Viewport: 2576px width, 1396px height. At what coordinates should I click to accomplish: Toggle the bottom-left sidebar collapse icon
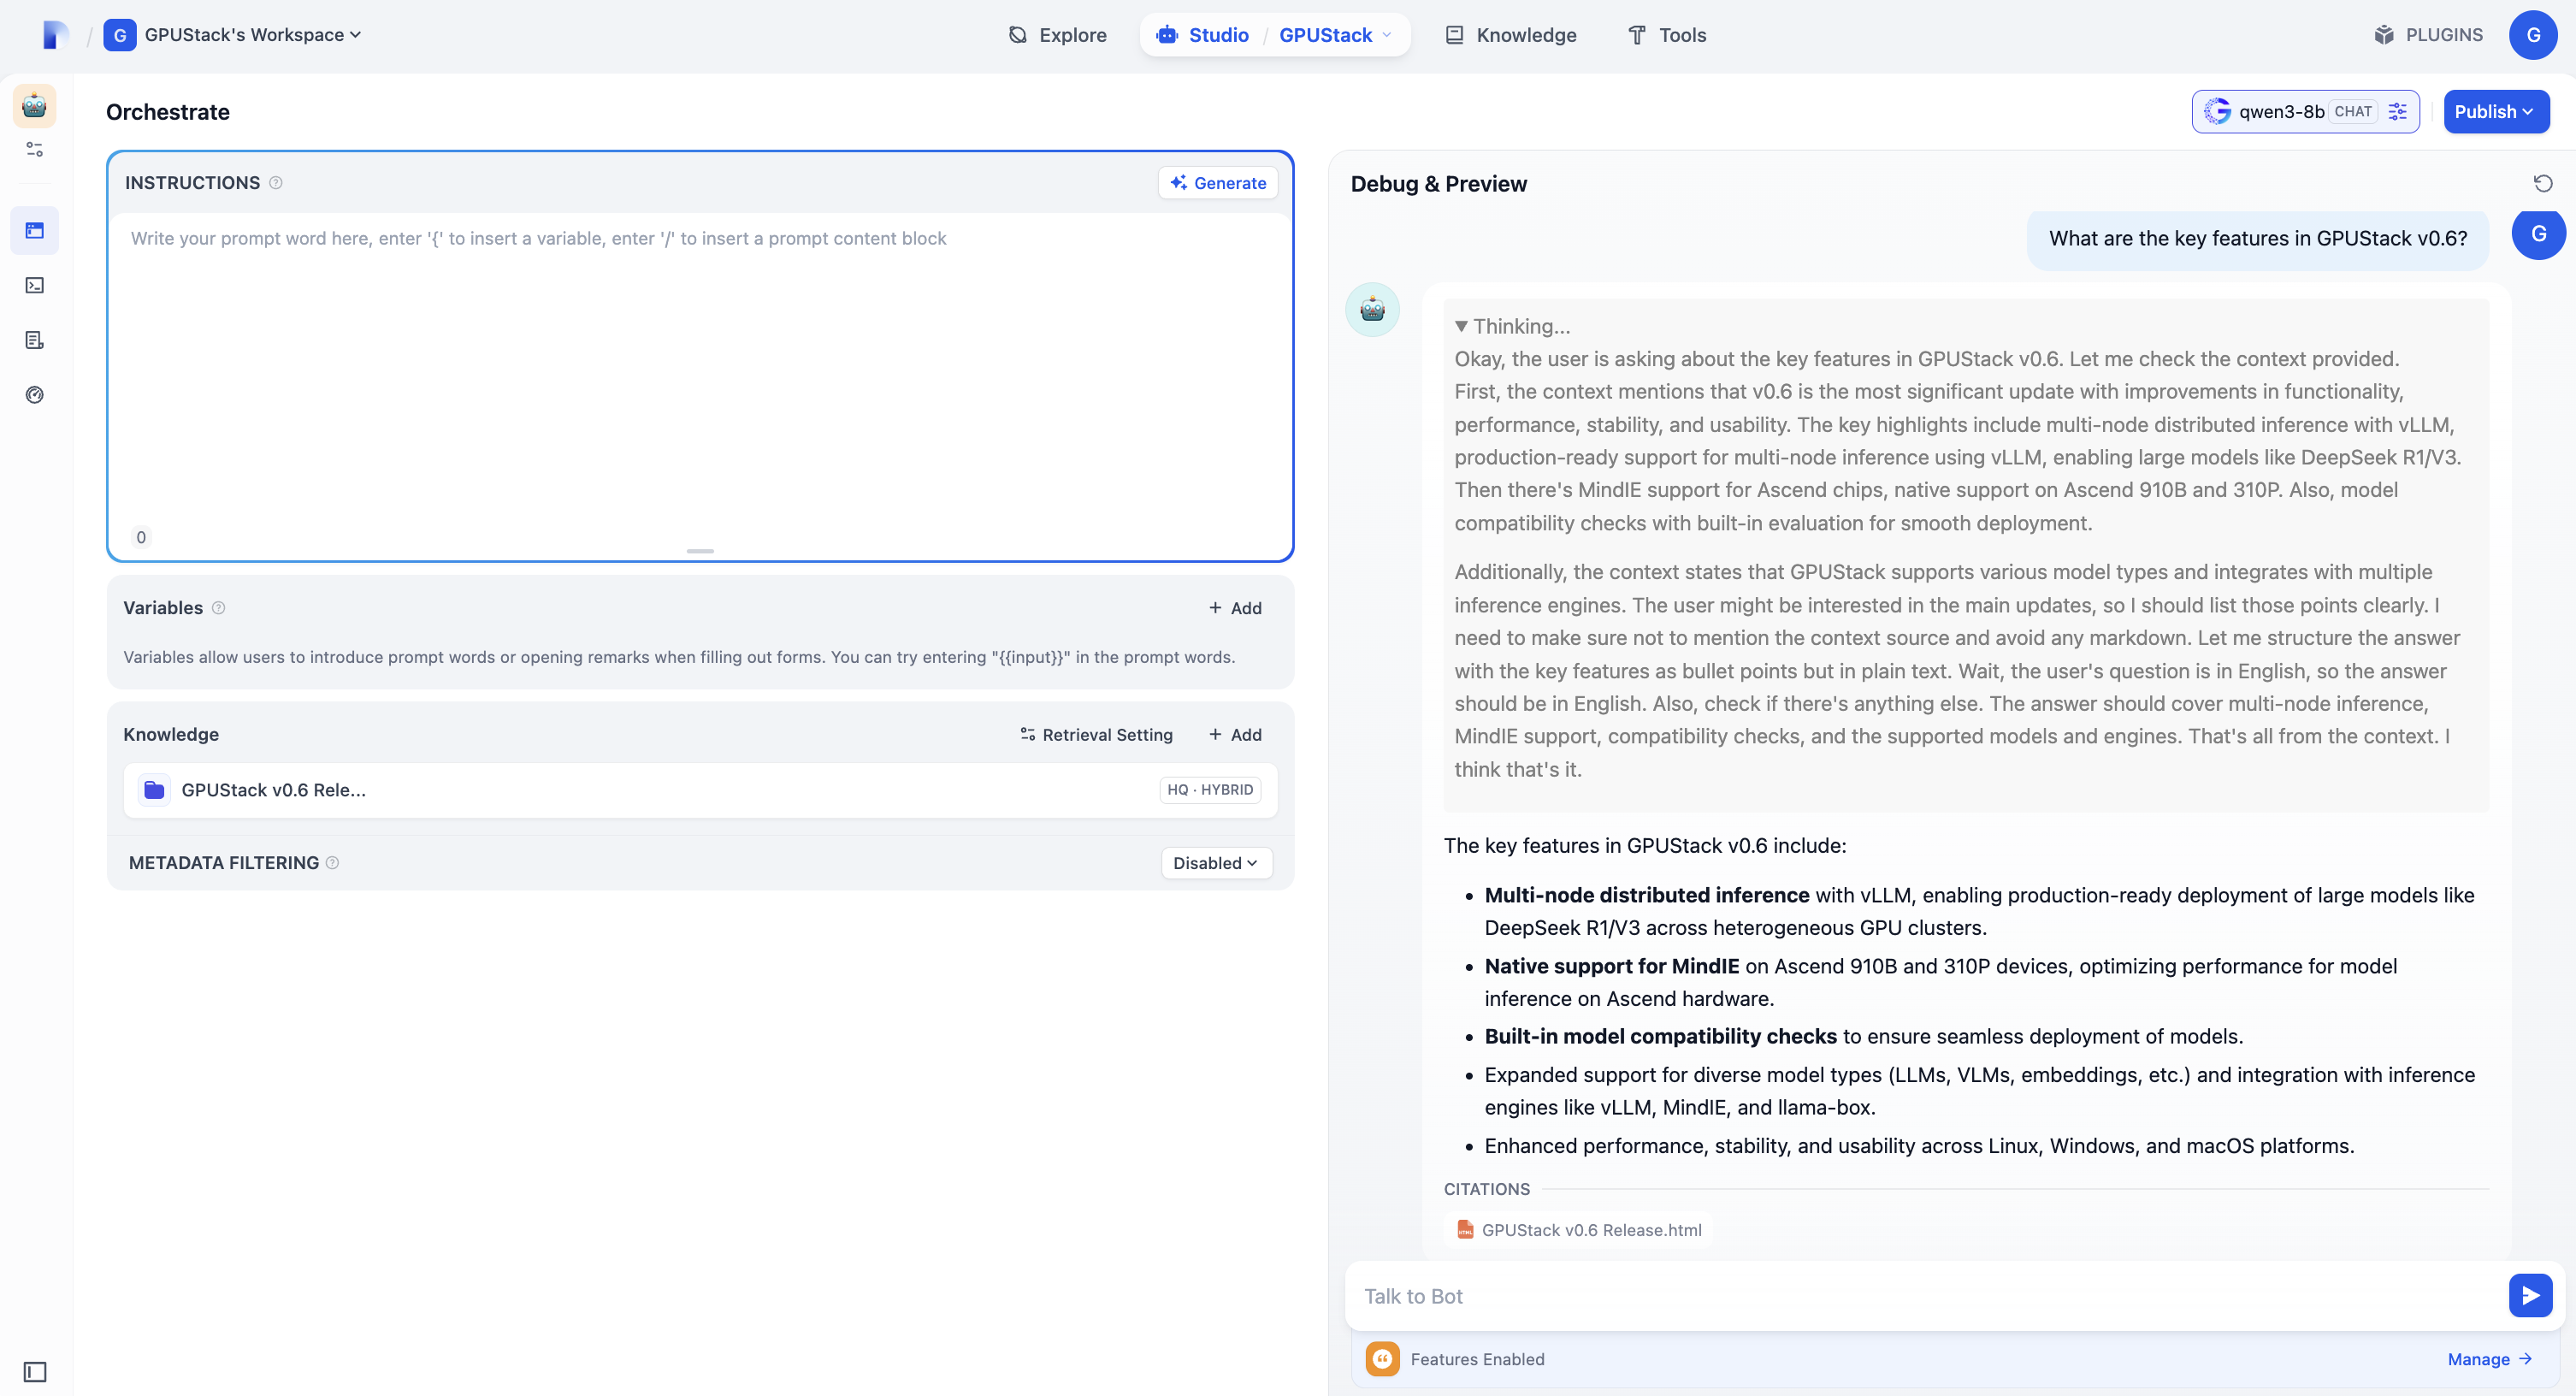click(35, 1371)
